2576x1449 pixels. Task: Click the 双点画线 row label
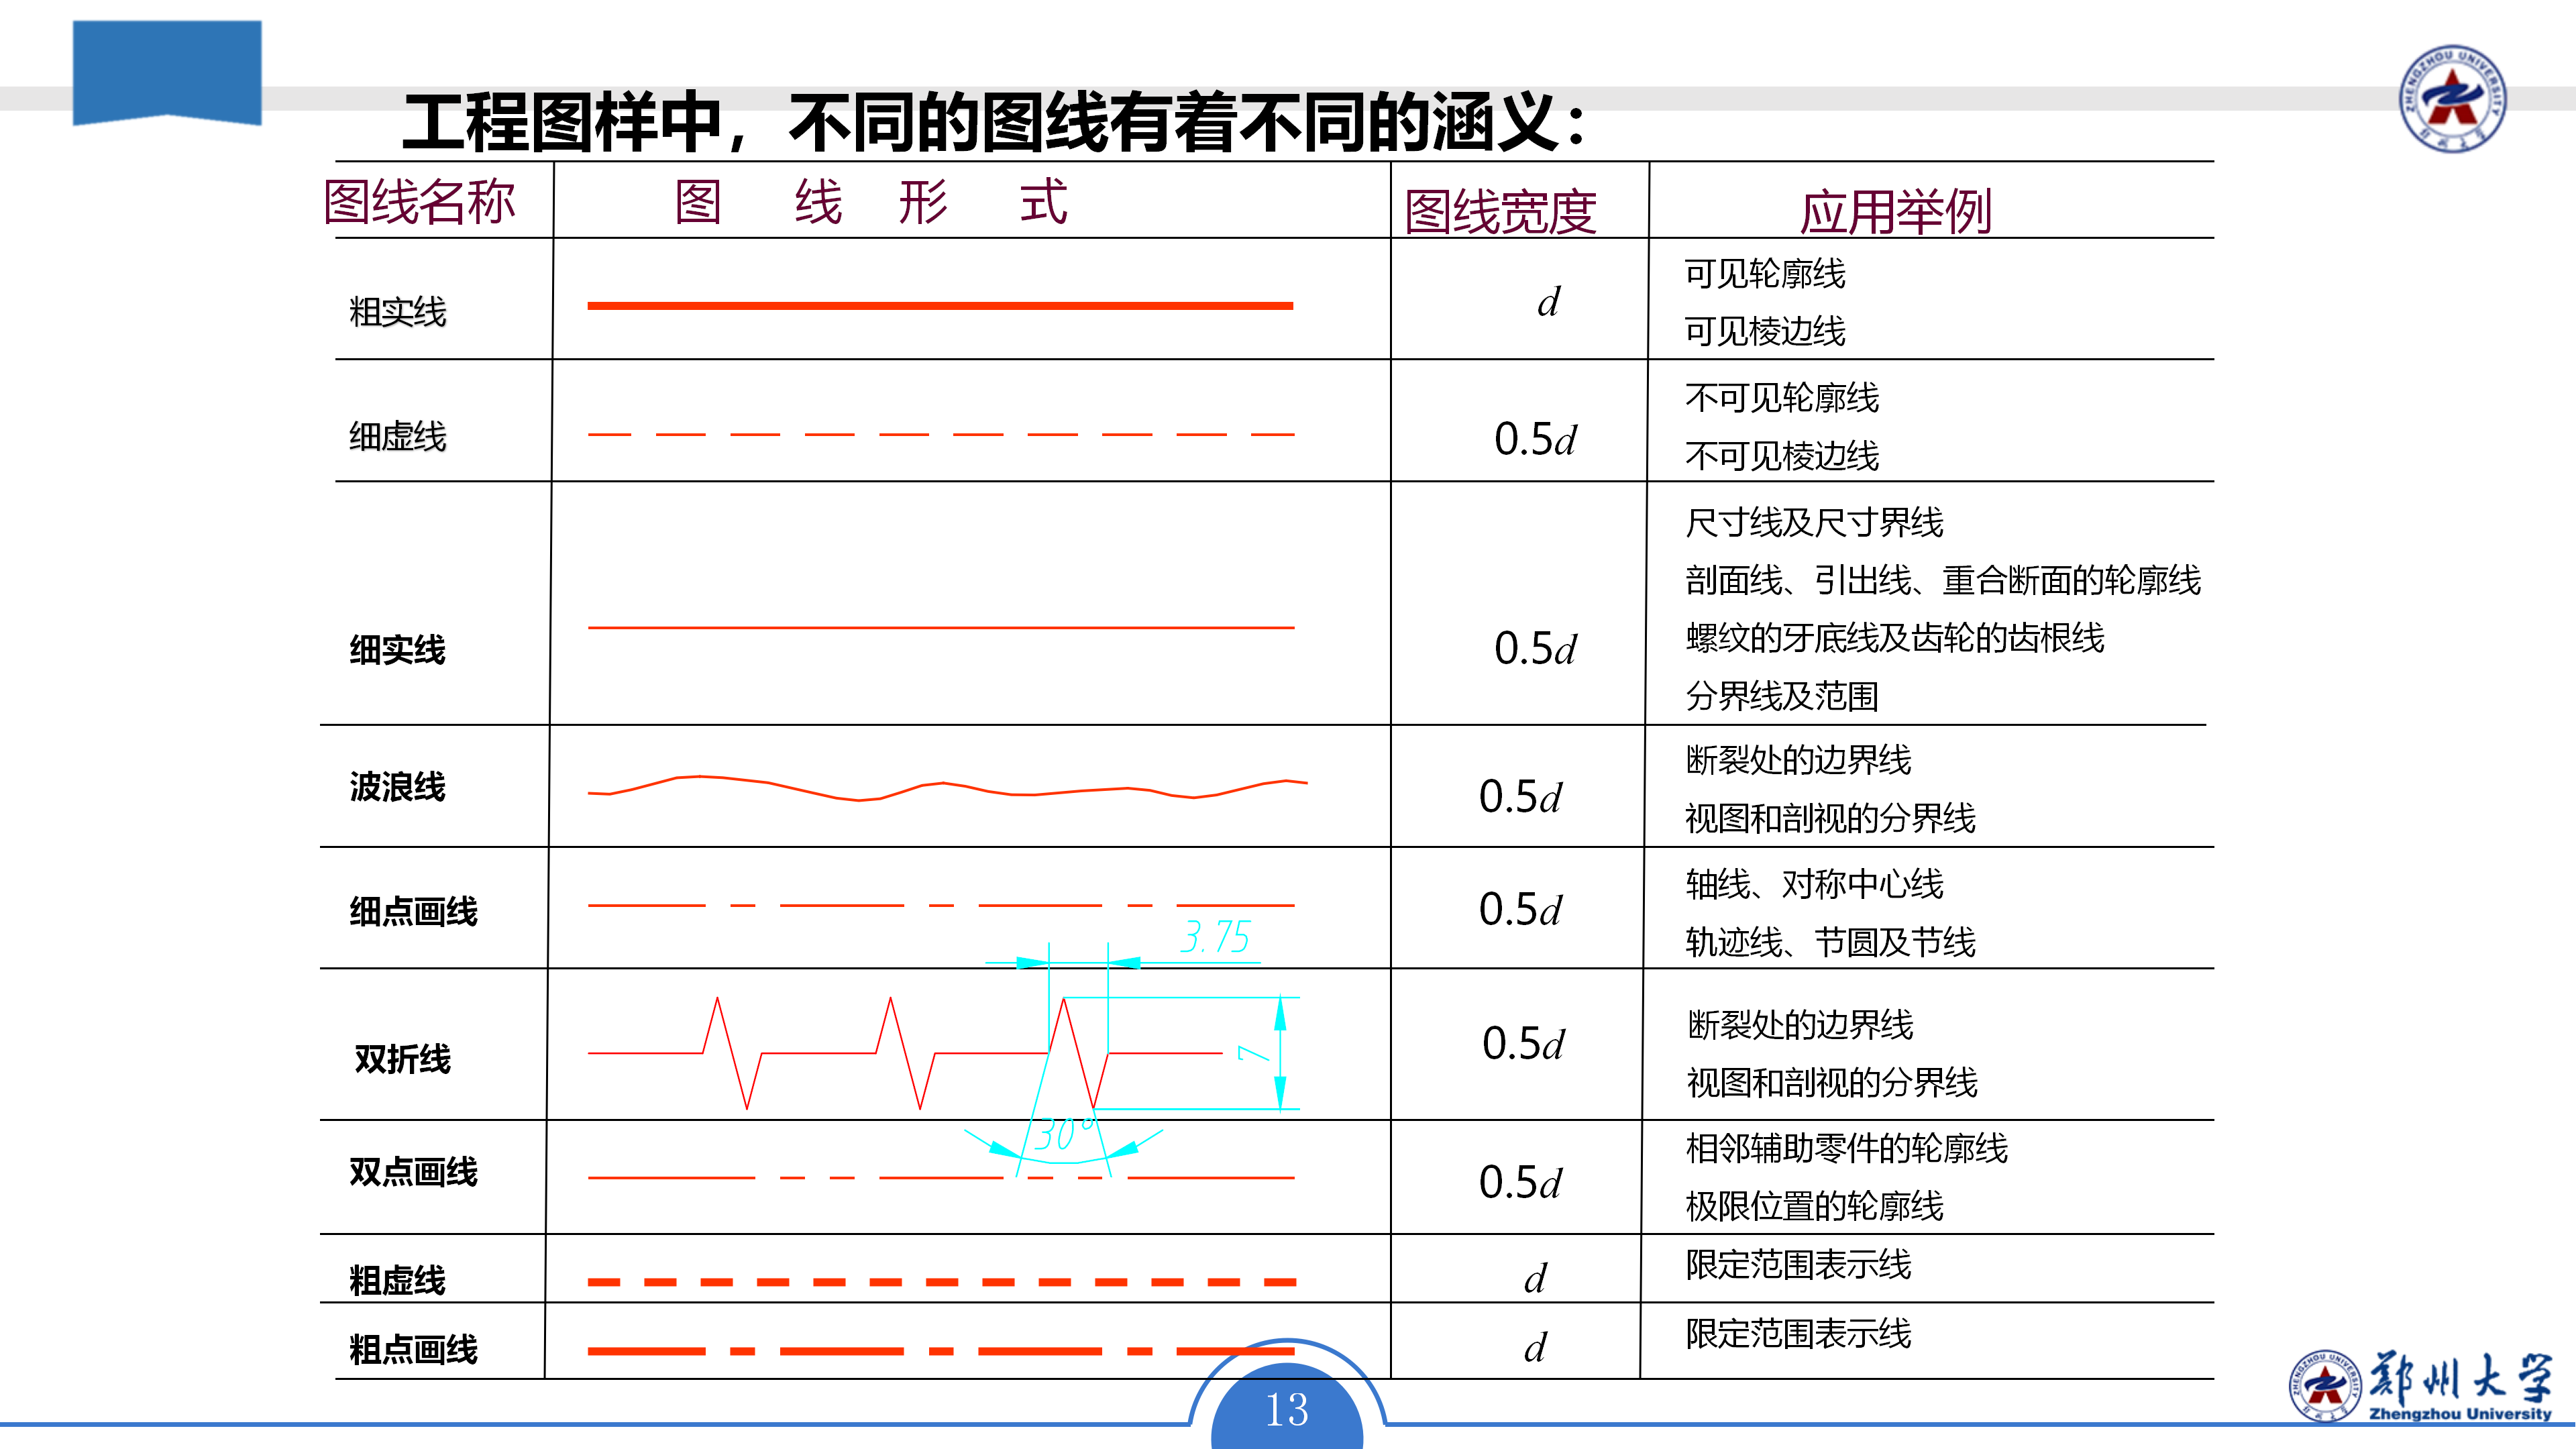(413, 1171)
